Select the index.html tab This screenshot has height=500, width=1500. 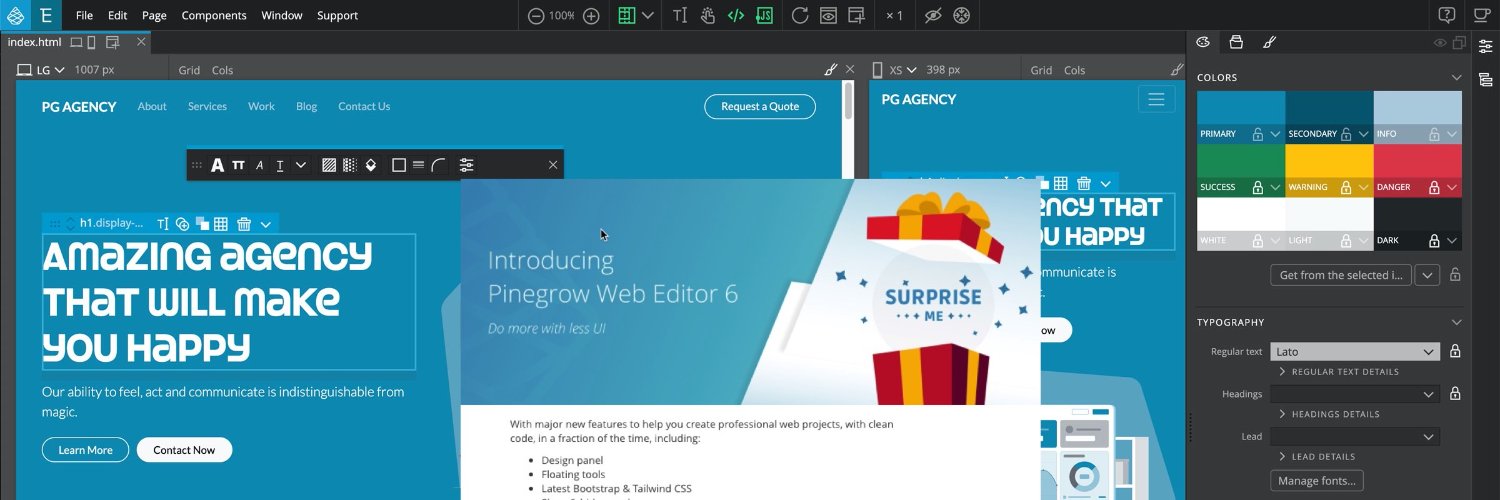pyautogui.click(x=34, y=42)
